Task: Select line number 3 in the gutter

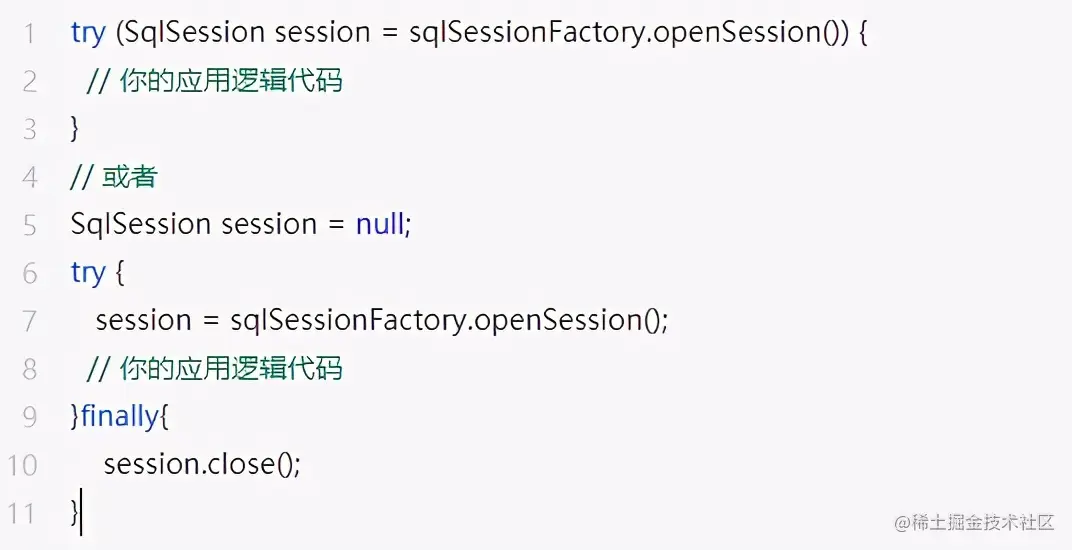Action: point(28,129)
